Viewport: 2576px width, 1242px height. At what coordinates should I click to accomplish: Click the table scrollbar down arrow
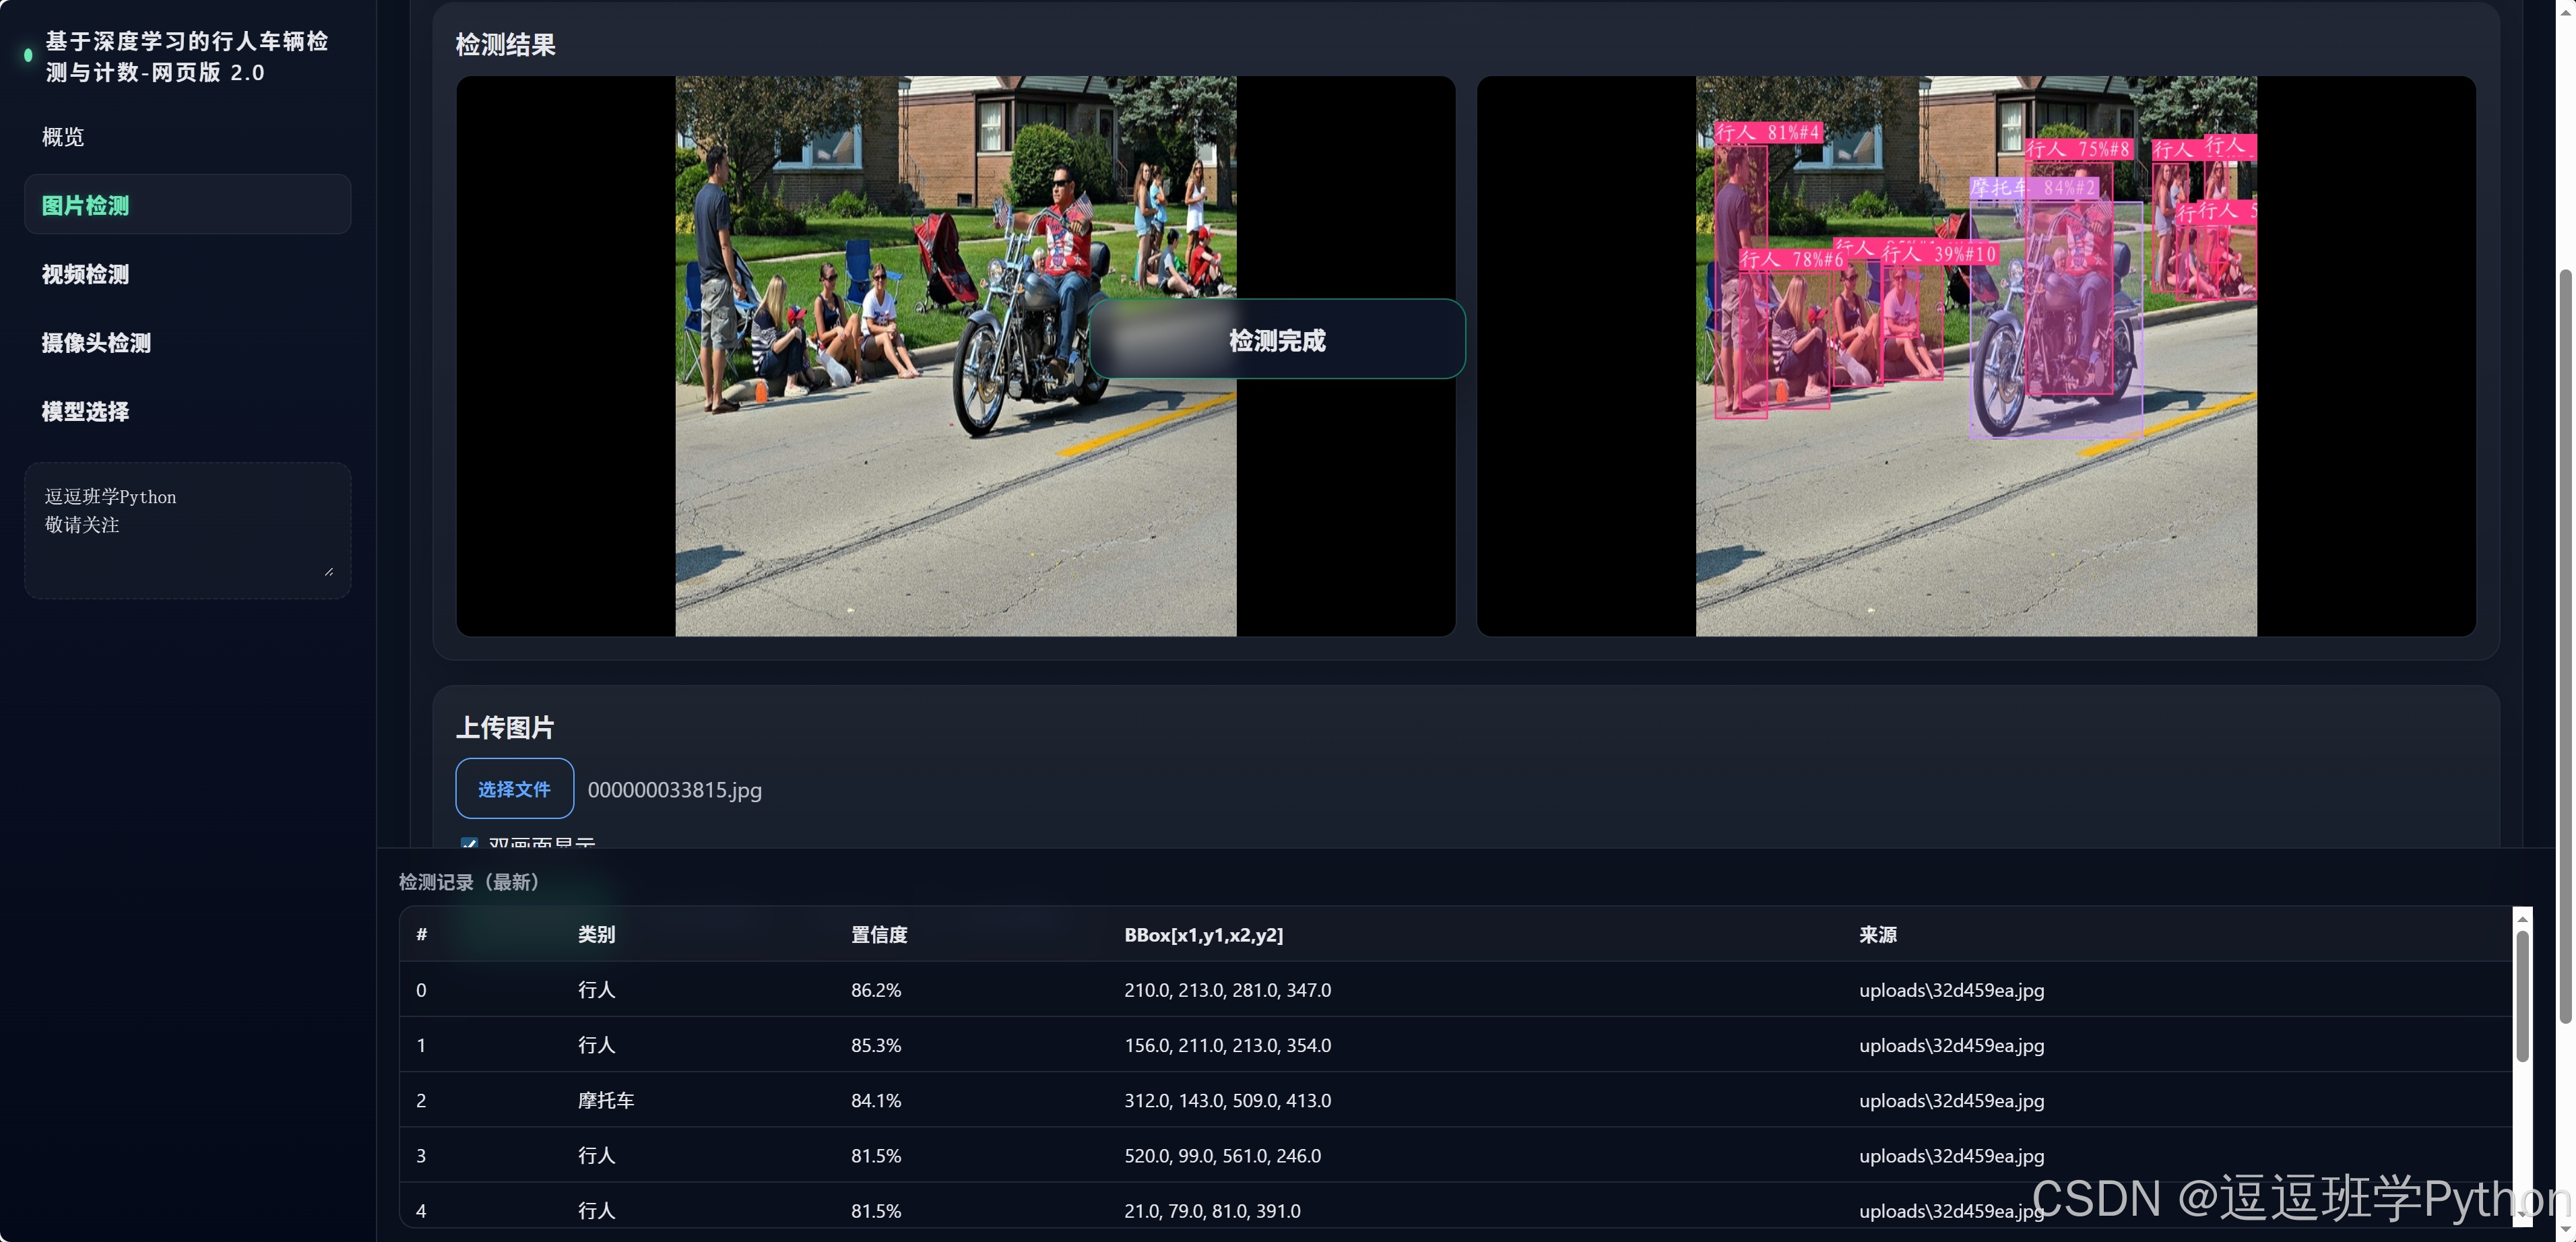[x=2522, y=1214]
